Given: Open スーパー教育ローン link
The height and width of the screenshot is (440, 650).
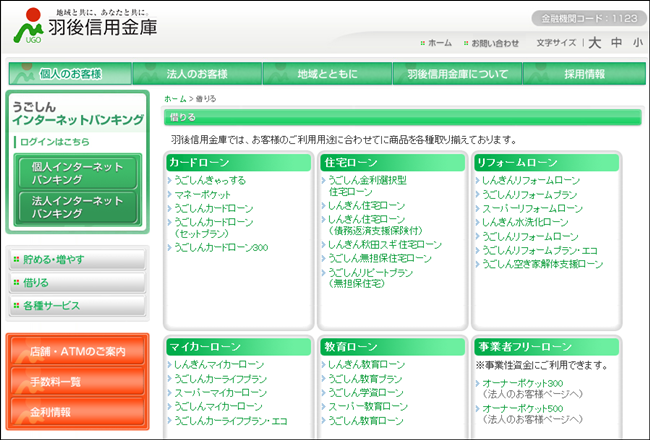Looking at the screenshot, I should (x=368, y=406).
